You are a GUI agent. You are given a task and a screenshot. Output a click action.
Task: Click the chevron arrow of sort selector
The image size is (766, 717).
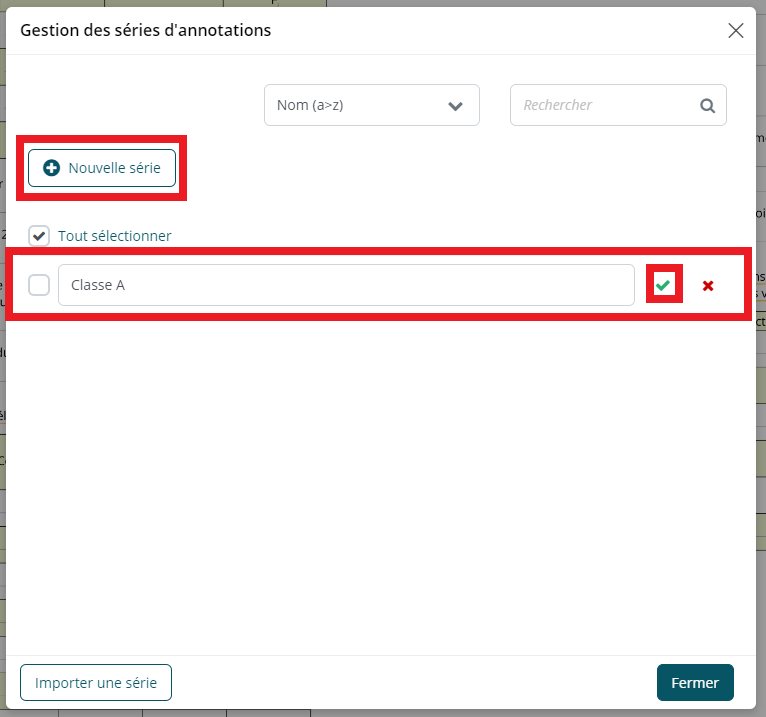456,105
